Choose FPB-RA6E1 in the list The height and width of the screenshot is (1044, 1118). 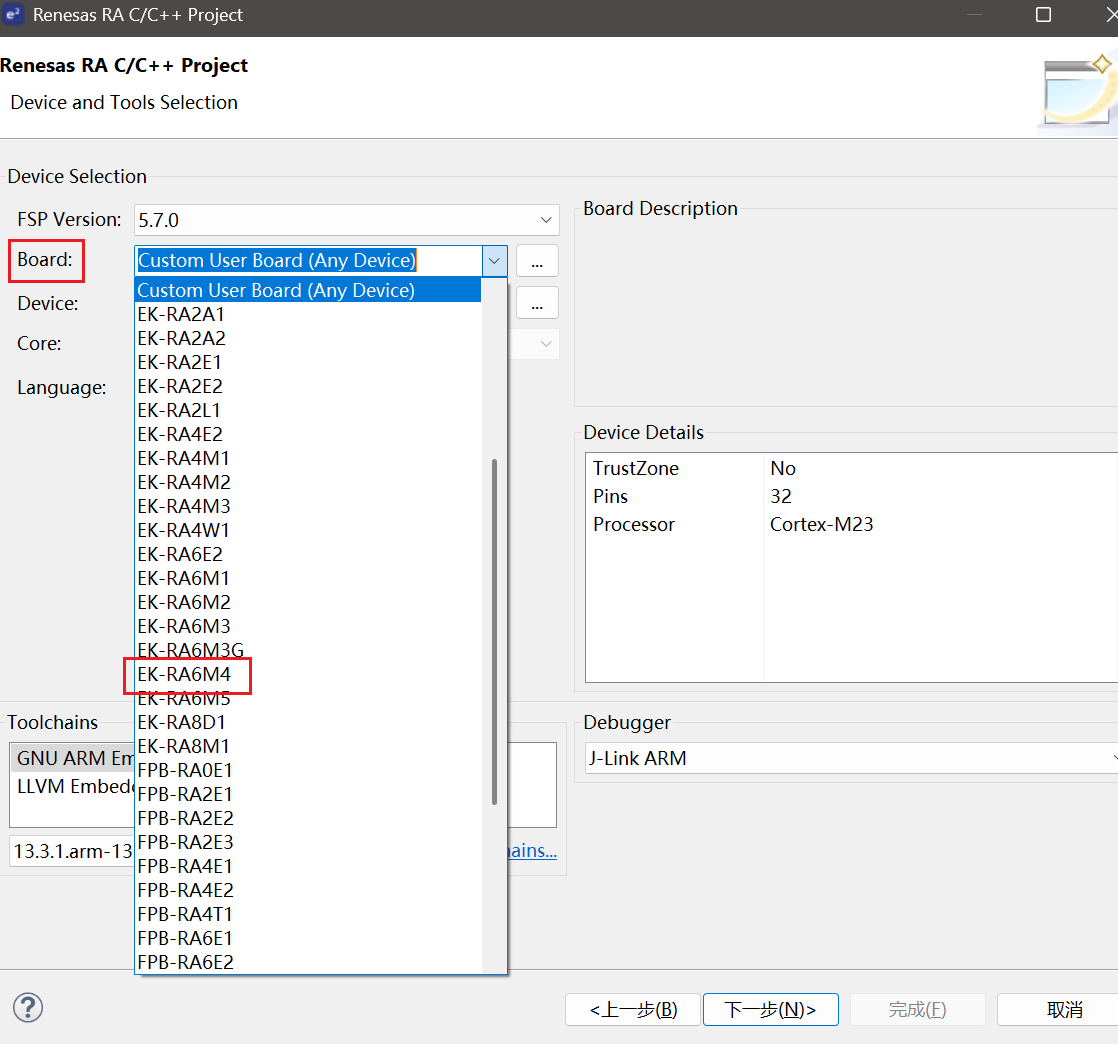308,938
